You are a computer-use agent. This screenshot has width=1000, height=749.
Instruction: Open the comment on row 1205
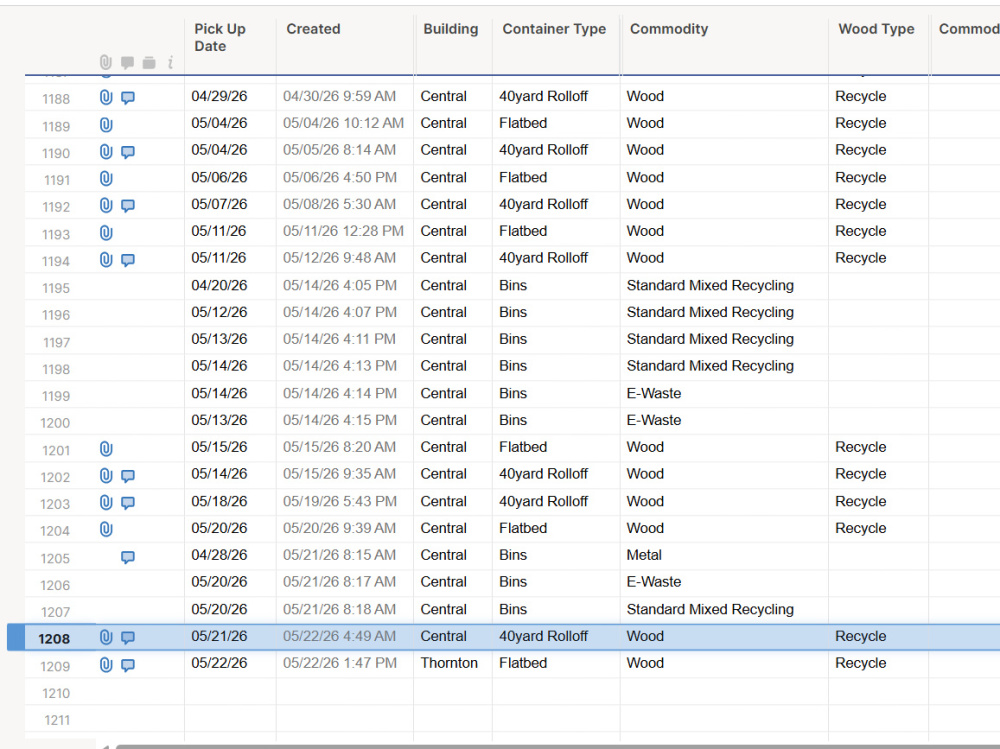(128, 557)
